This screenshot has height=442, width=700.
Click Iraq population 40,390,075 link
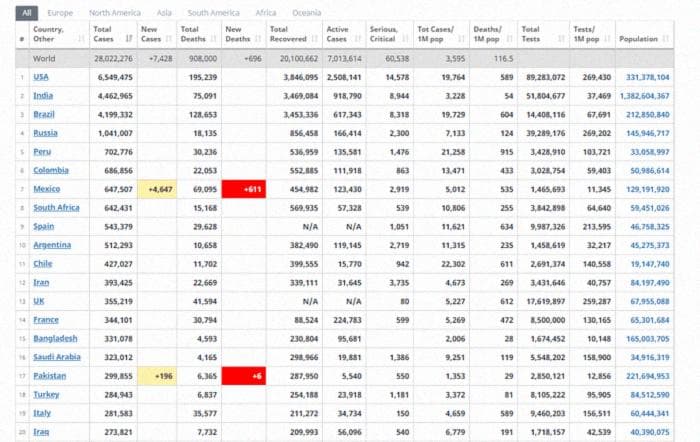[x=650, y=432]
